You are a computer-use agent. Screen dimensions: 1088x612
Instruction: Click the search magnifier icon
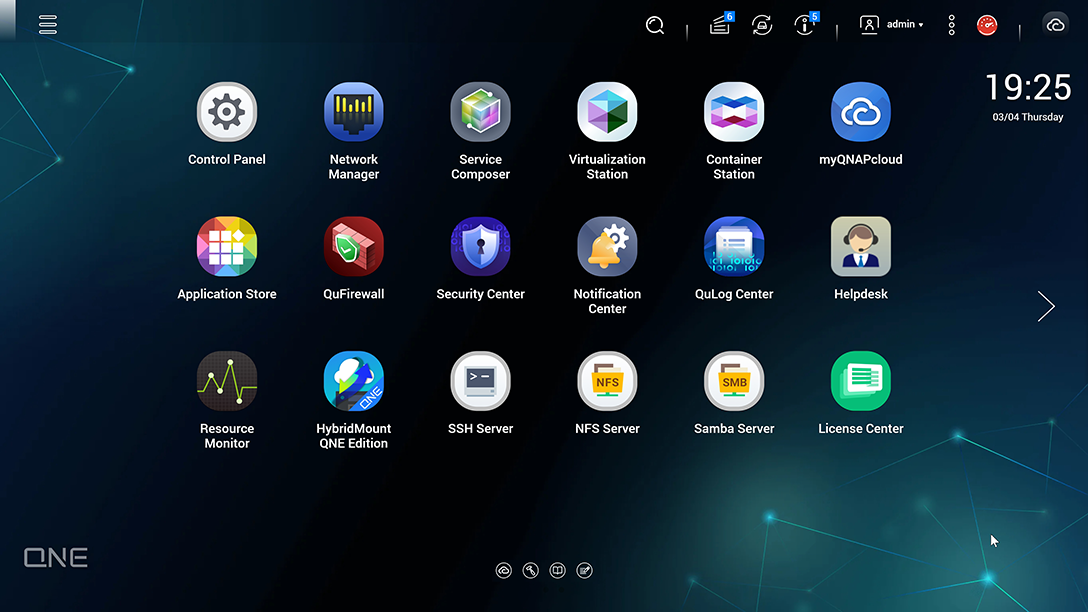(x=655, y=25)
